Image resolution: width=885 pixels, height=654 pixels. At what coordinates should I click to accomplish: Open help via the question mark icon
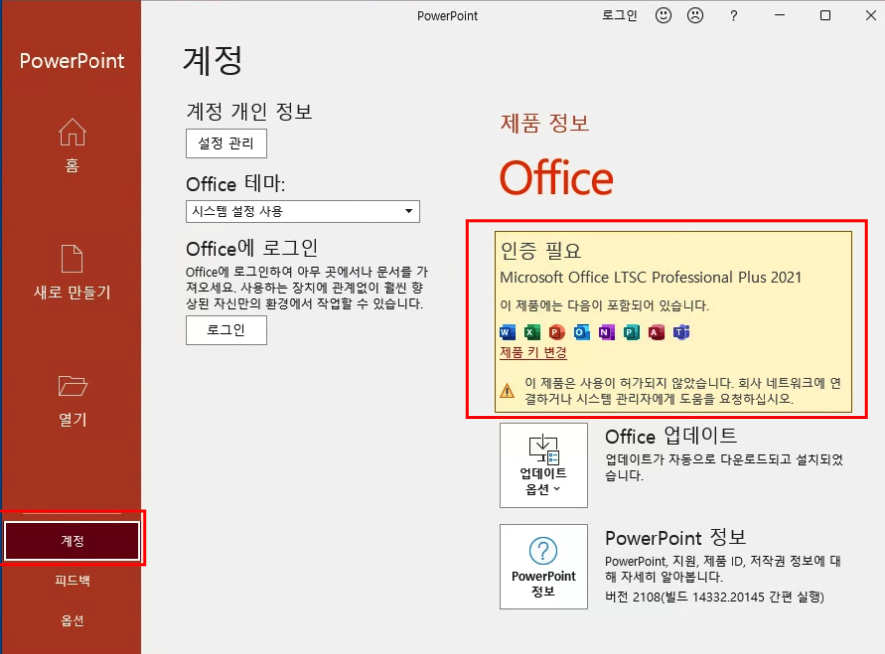(x=733, y=16)
